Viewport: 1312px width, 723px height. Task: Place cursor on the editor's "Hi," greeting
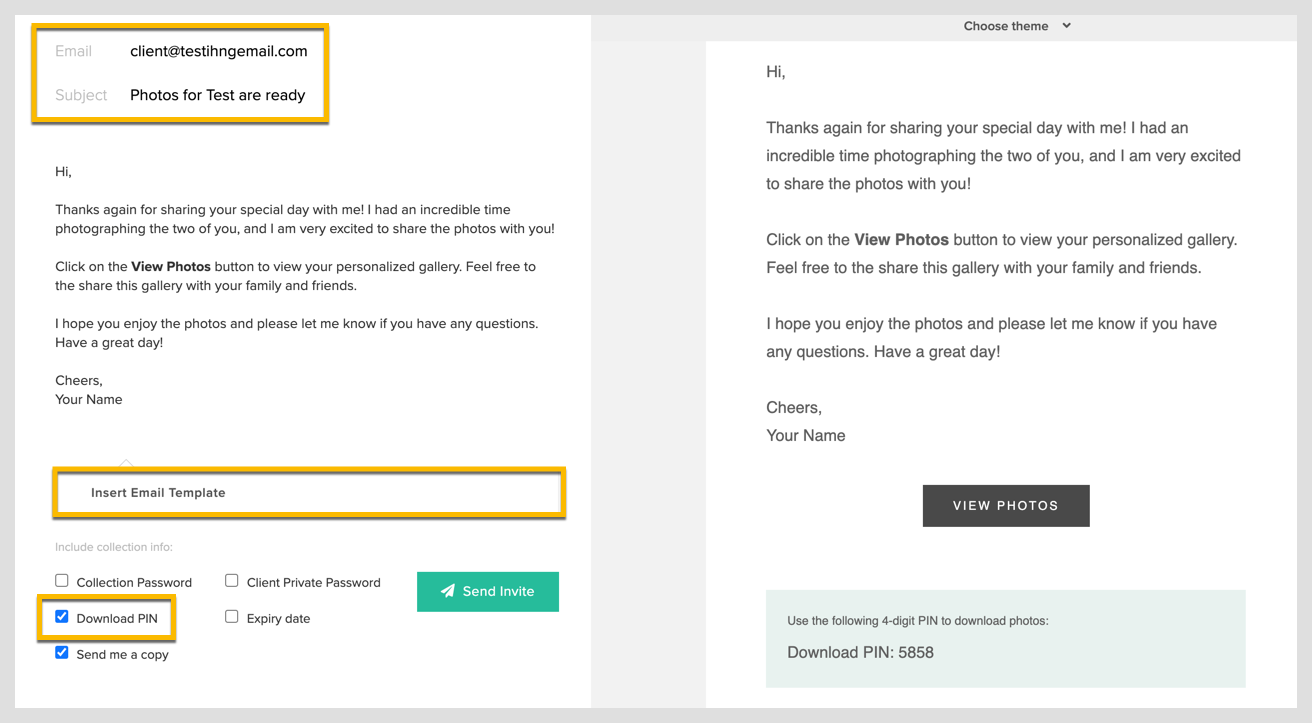tap(64, 172)
